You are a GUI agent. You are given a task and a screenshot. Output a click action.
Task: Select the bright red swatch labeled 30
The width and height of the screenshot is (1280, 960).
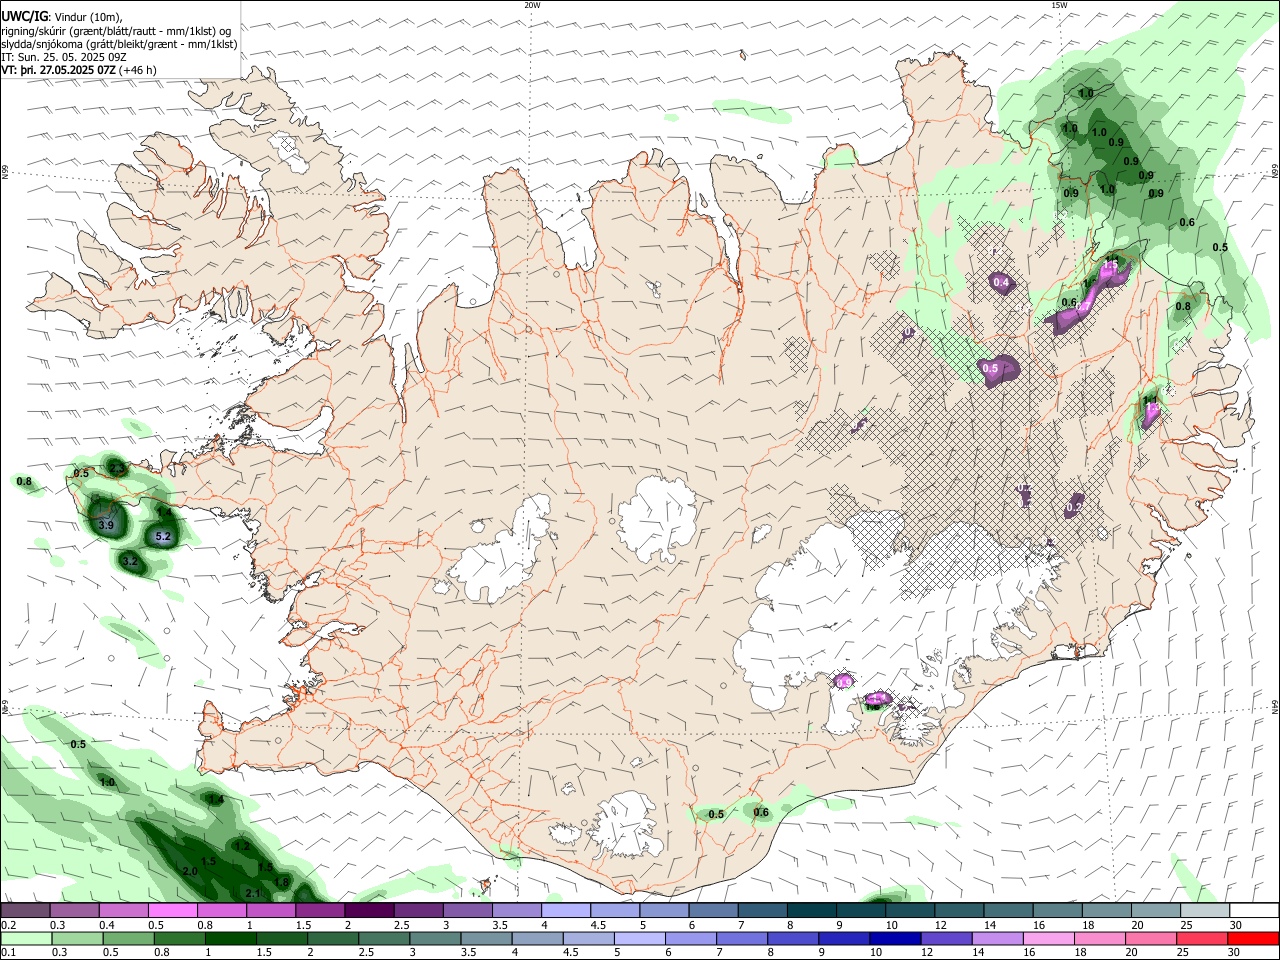pos(1254,938)
